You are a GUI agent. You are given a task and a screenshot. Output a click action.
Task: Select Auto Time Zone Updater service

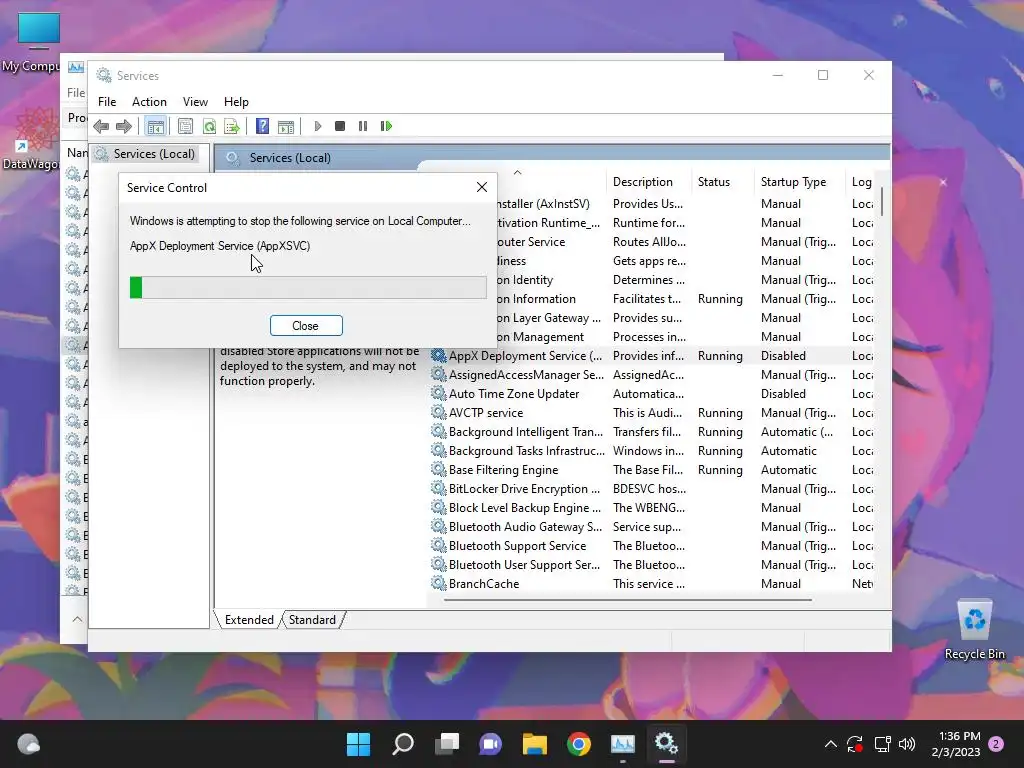click(652, 394)
